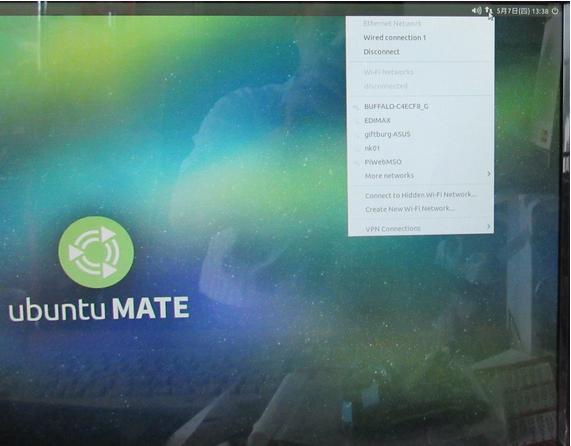571x446 pixels.
Task: Click the network indicator arrows icon
Action: click(x=488, y=11)
